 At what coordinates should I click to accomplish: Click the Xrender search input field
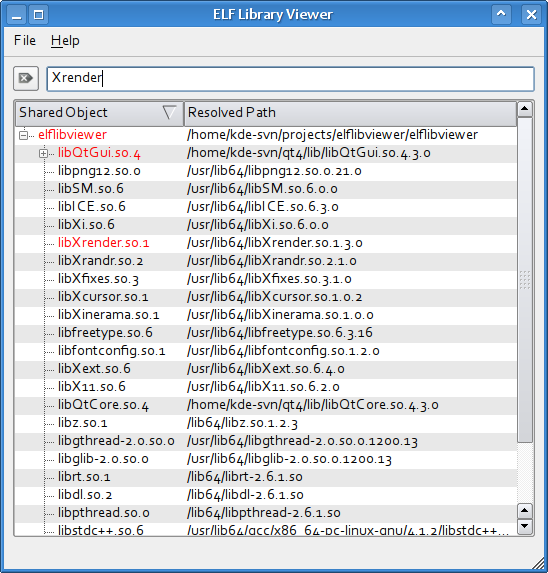[290, 79]
